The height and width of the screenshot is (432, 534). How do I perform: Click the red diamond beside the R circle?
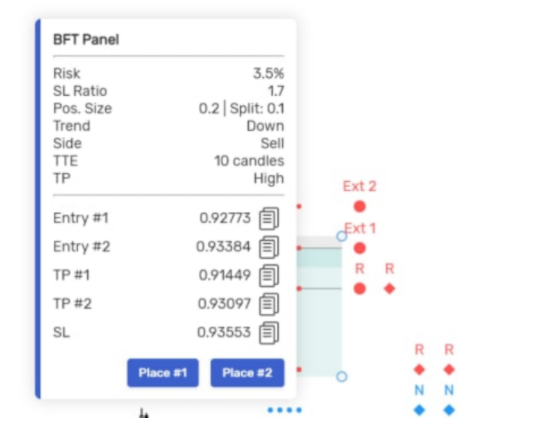pyautogui.click(x=390, y=289)
